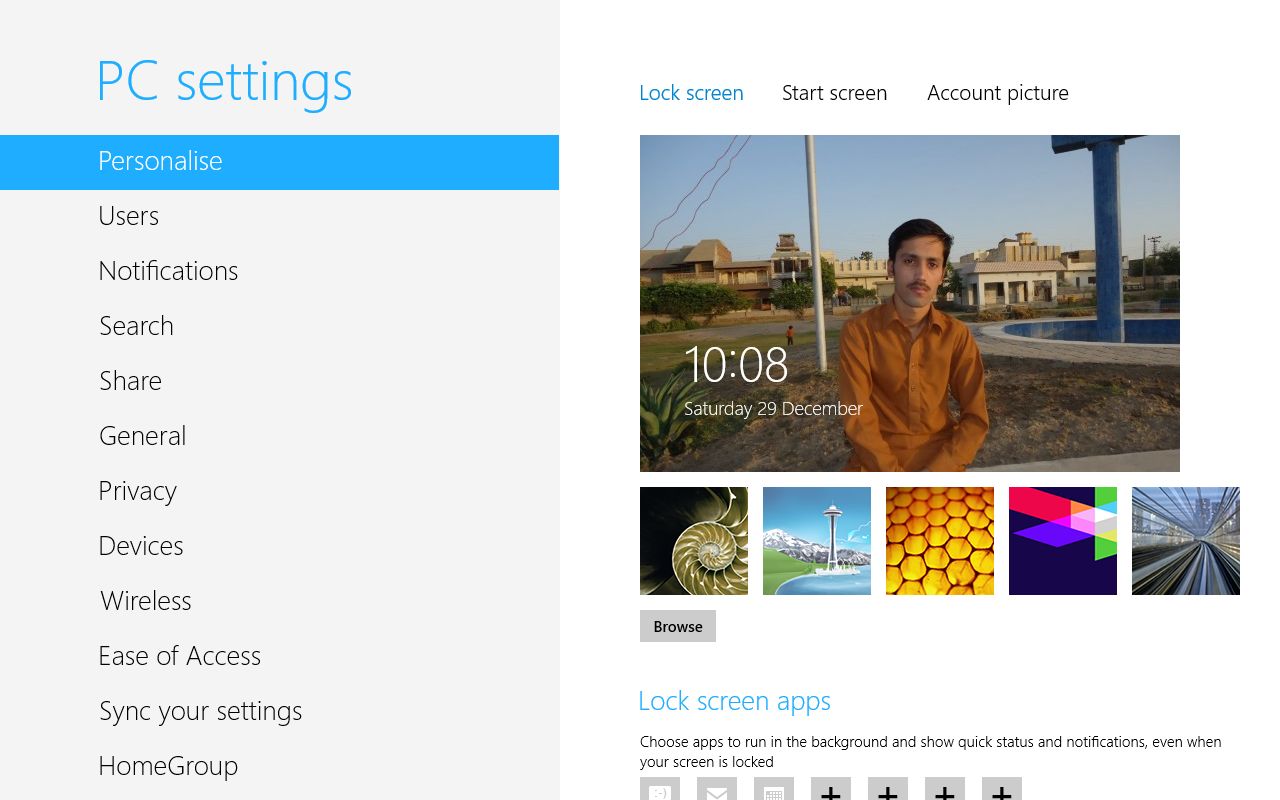Open the Account picture tab
The image size is (1280, 800).
(x=997, y=93)
